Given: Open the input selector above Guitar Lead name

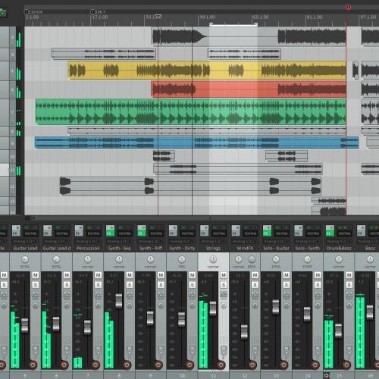Looking at the screenshot, I should [x=25, y=241].
